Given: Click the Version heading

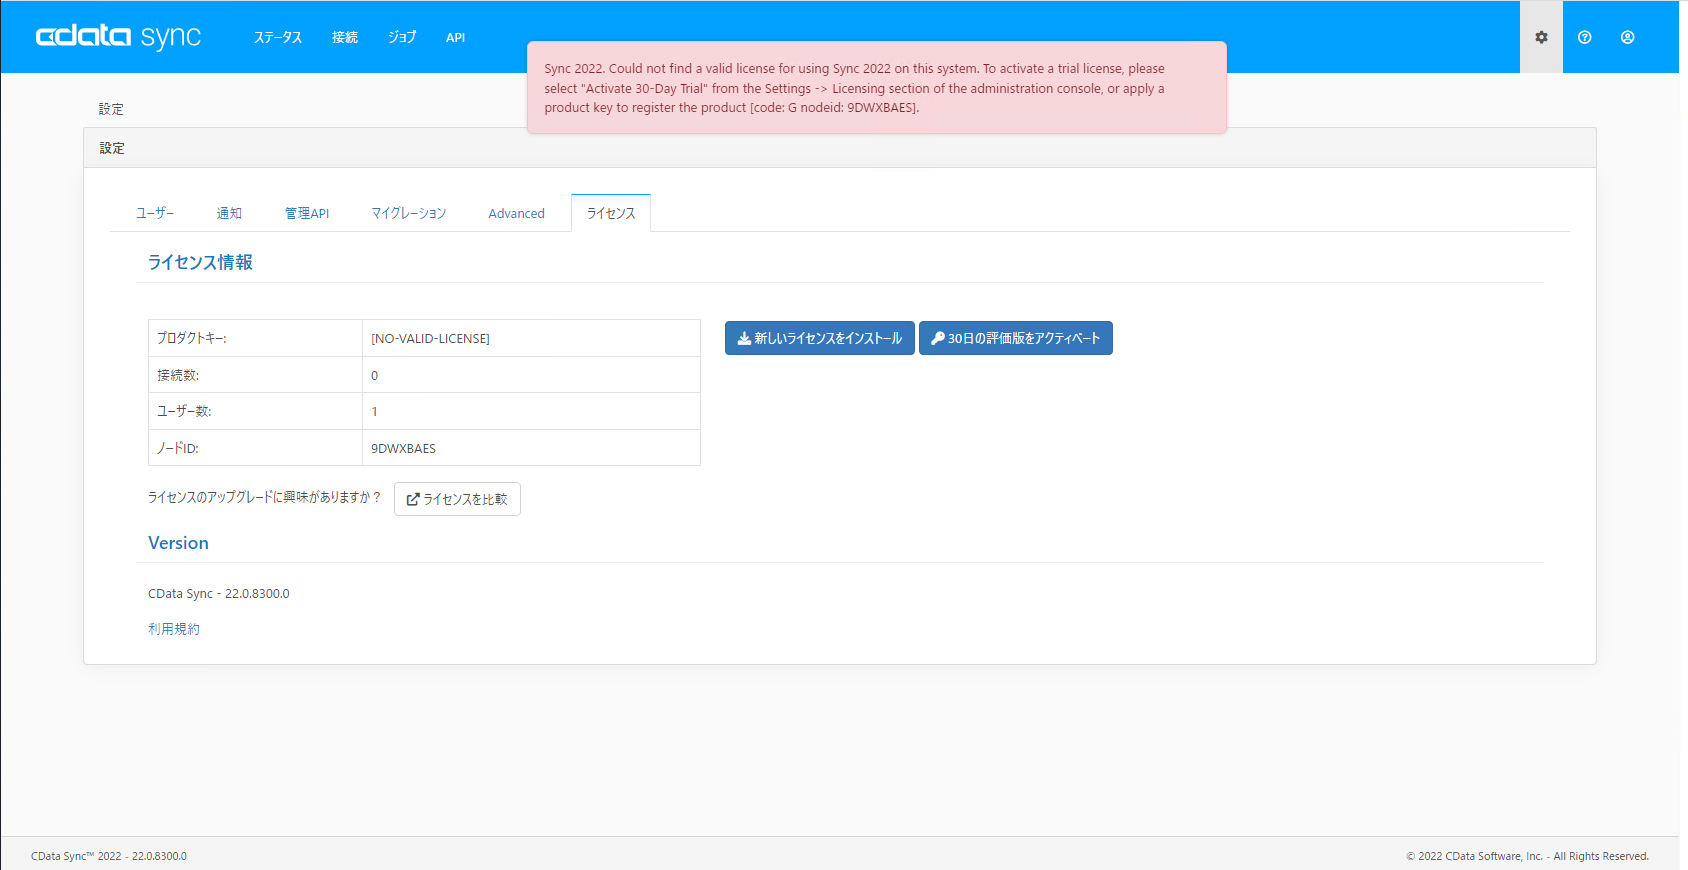Looking at the screenshot, I should click(178, 543).
